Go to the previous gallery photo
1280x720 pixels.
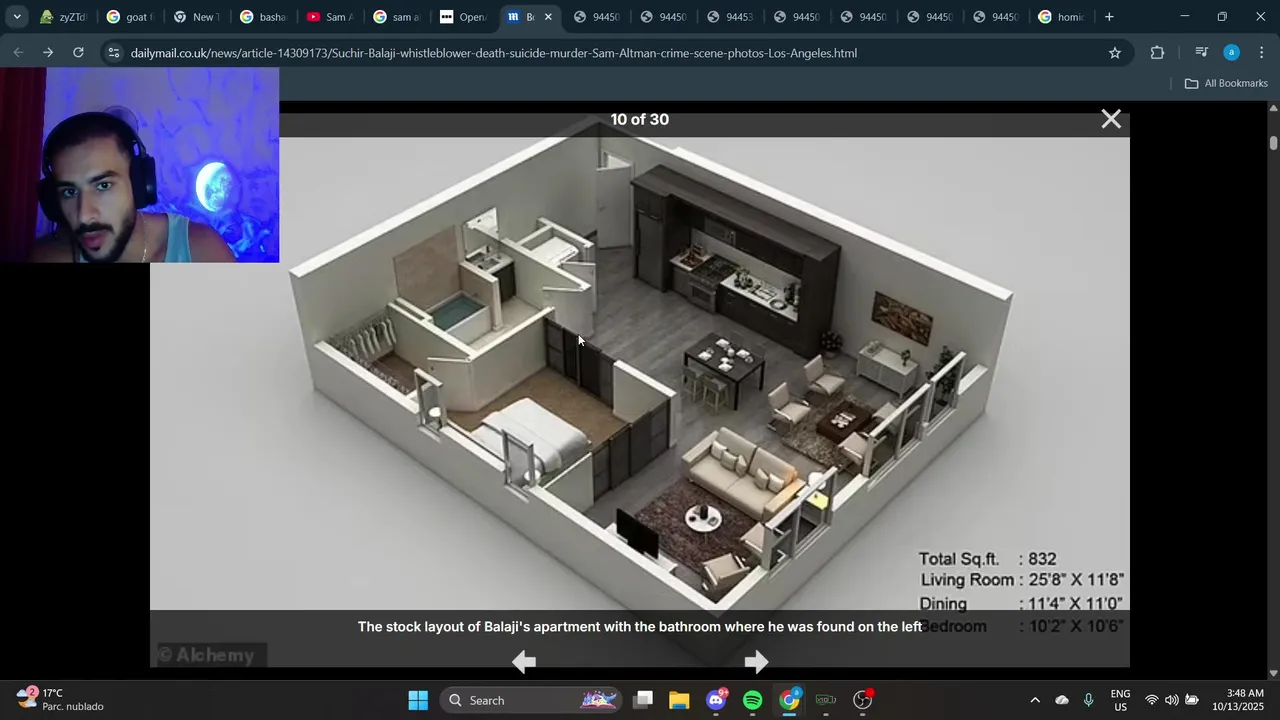click(x=524, y=661)
